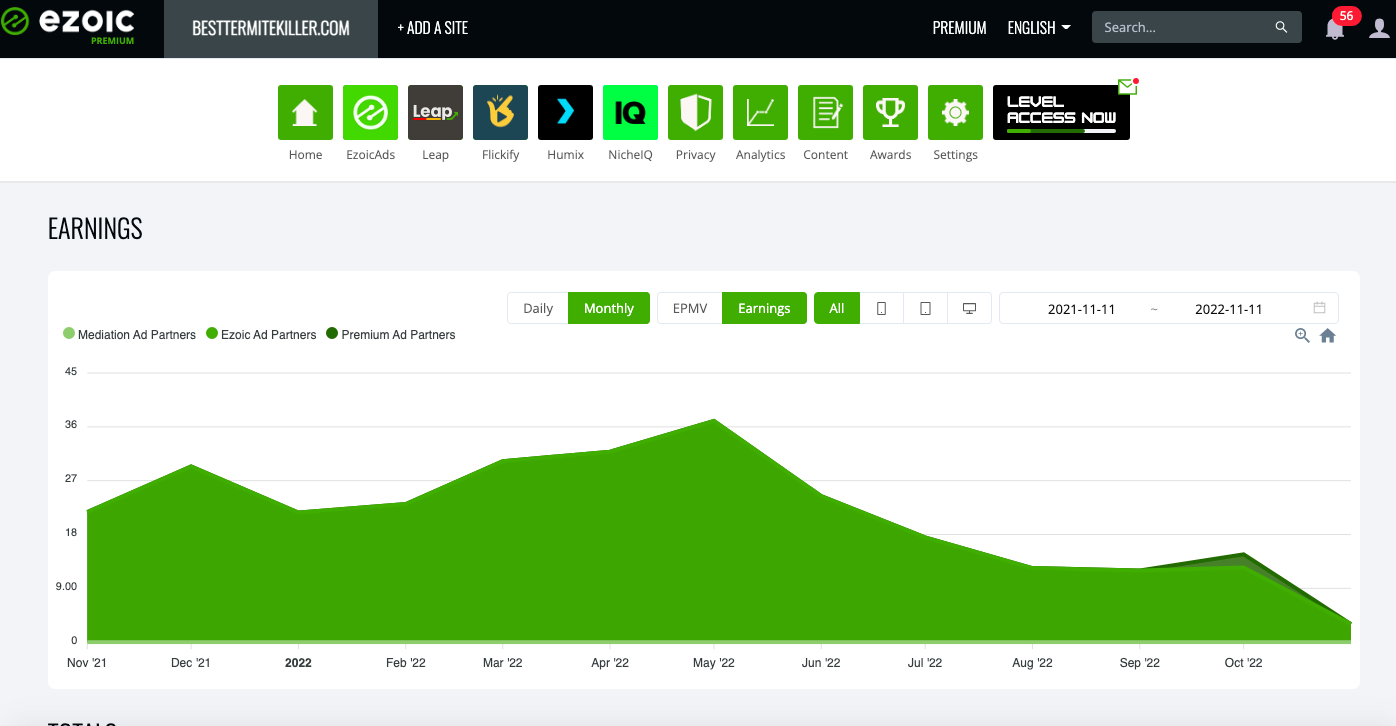Click the Oct '22 axis label
This screenshot has height=726, width=1396.
pos(1244,663)
